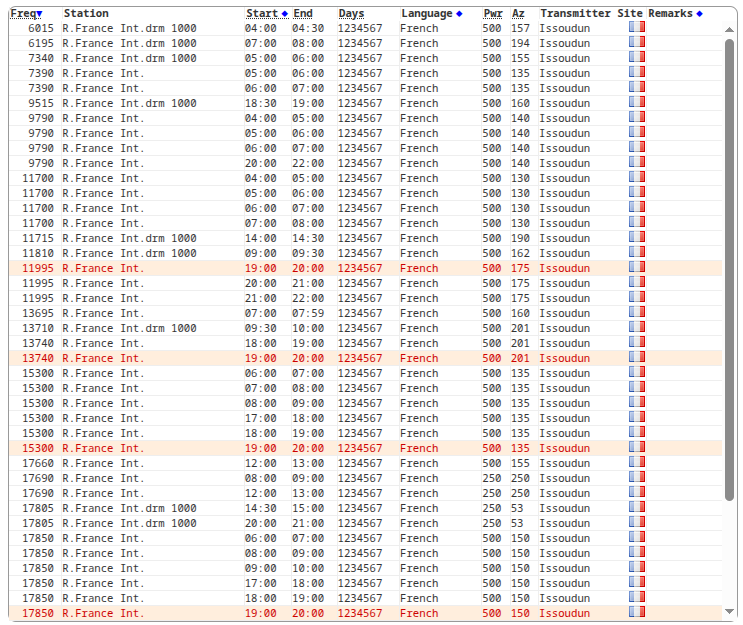Click the Transmitter Site column header
Viewport: 743px width, 625px height.
click(591, 13)
